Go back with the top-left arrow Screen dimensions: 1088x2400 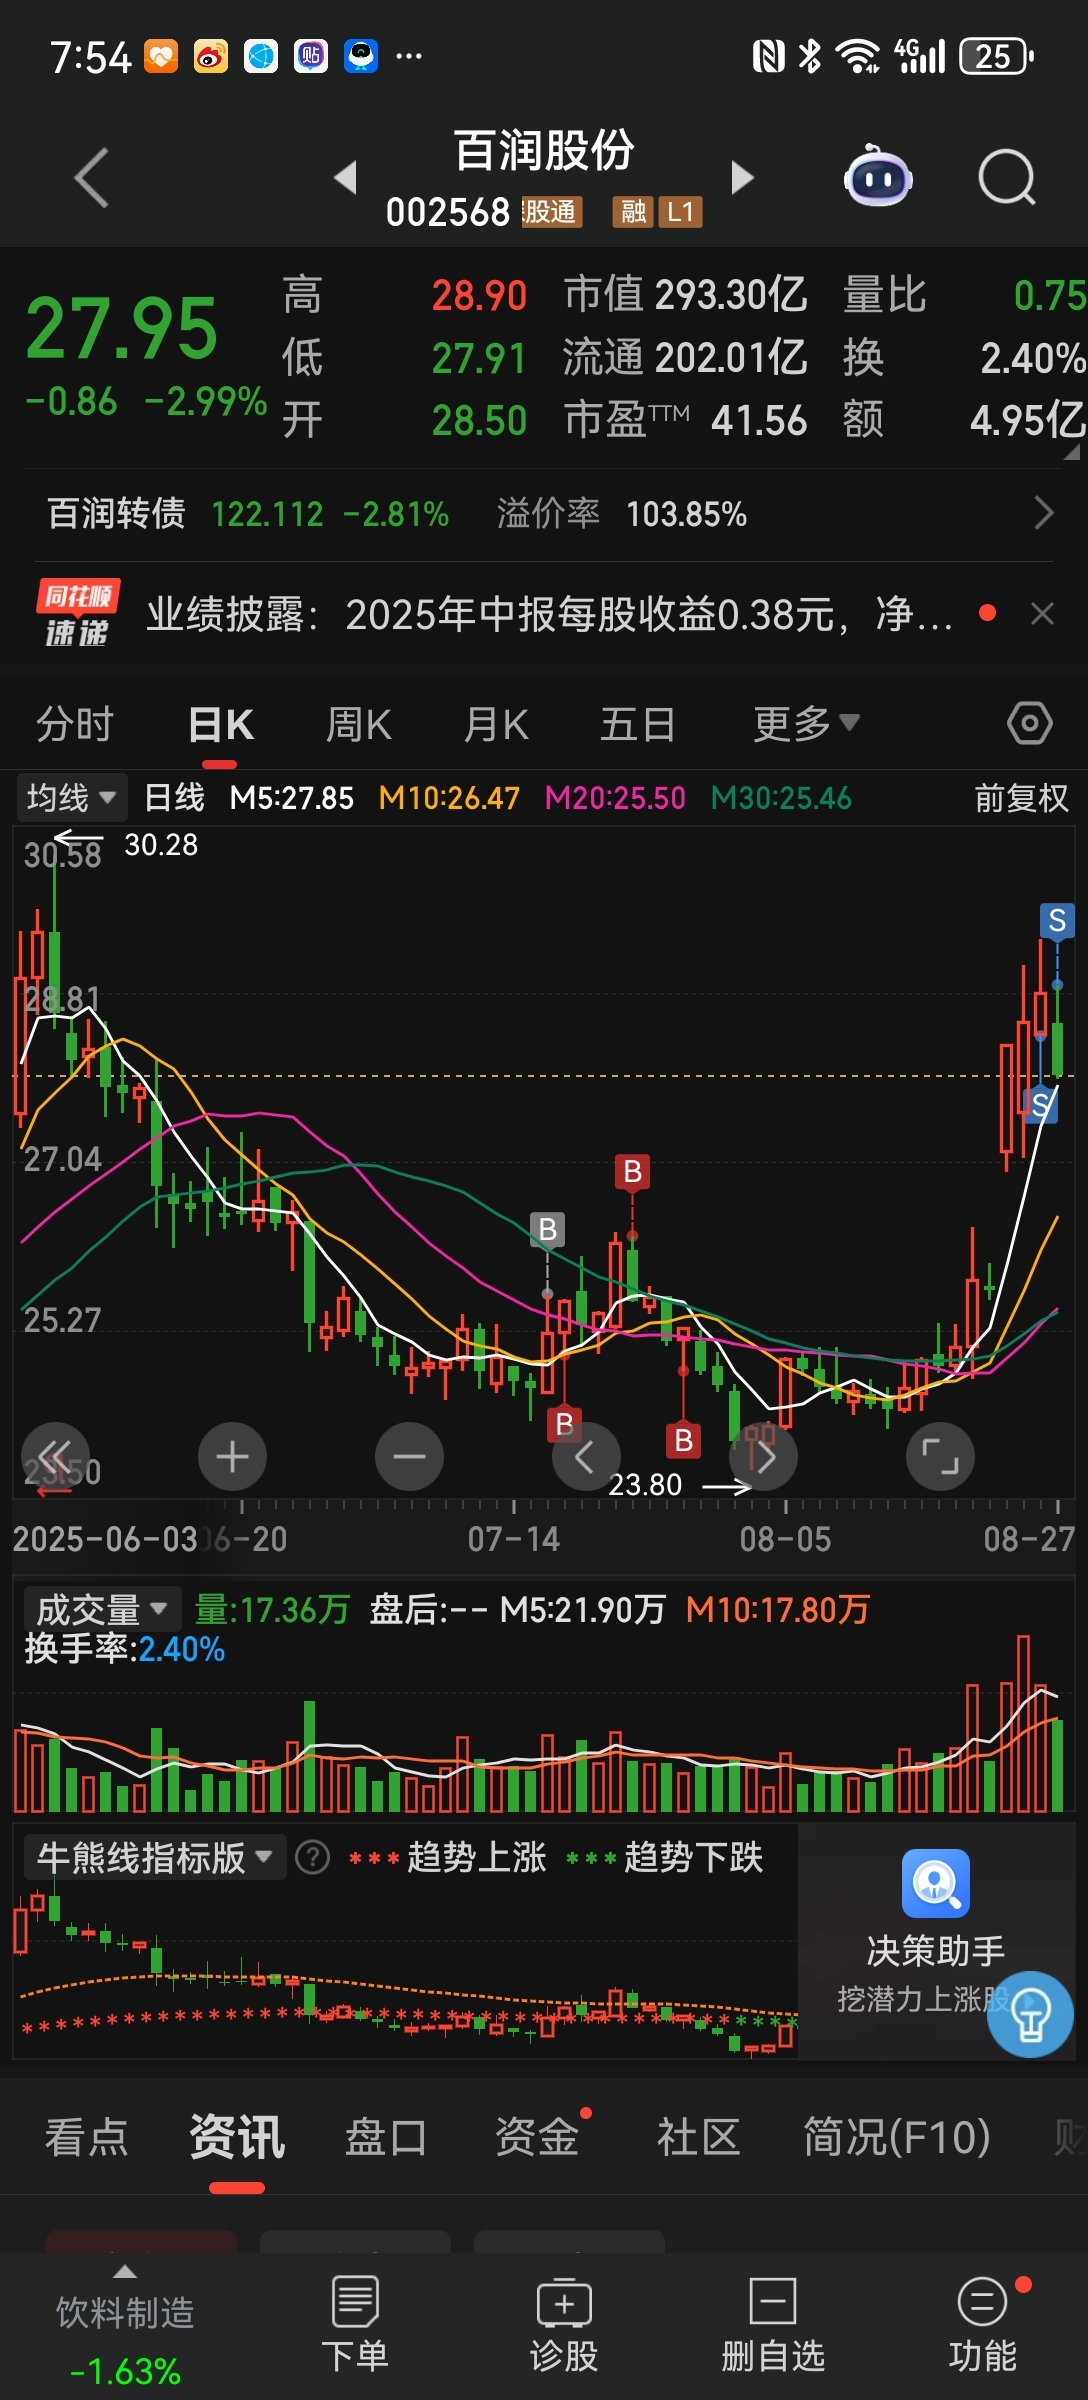coord(91,178)
